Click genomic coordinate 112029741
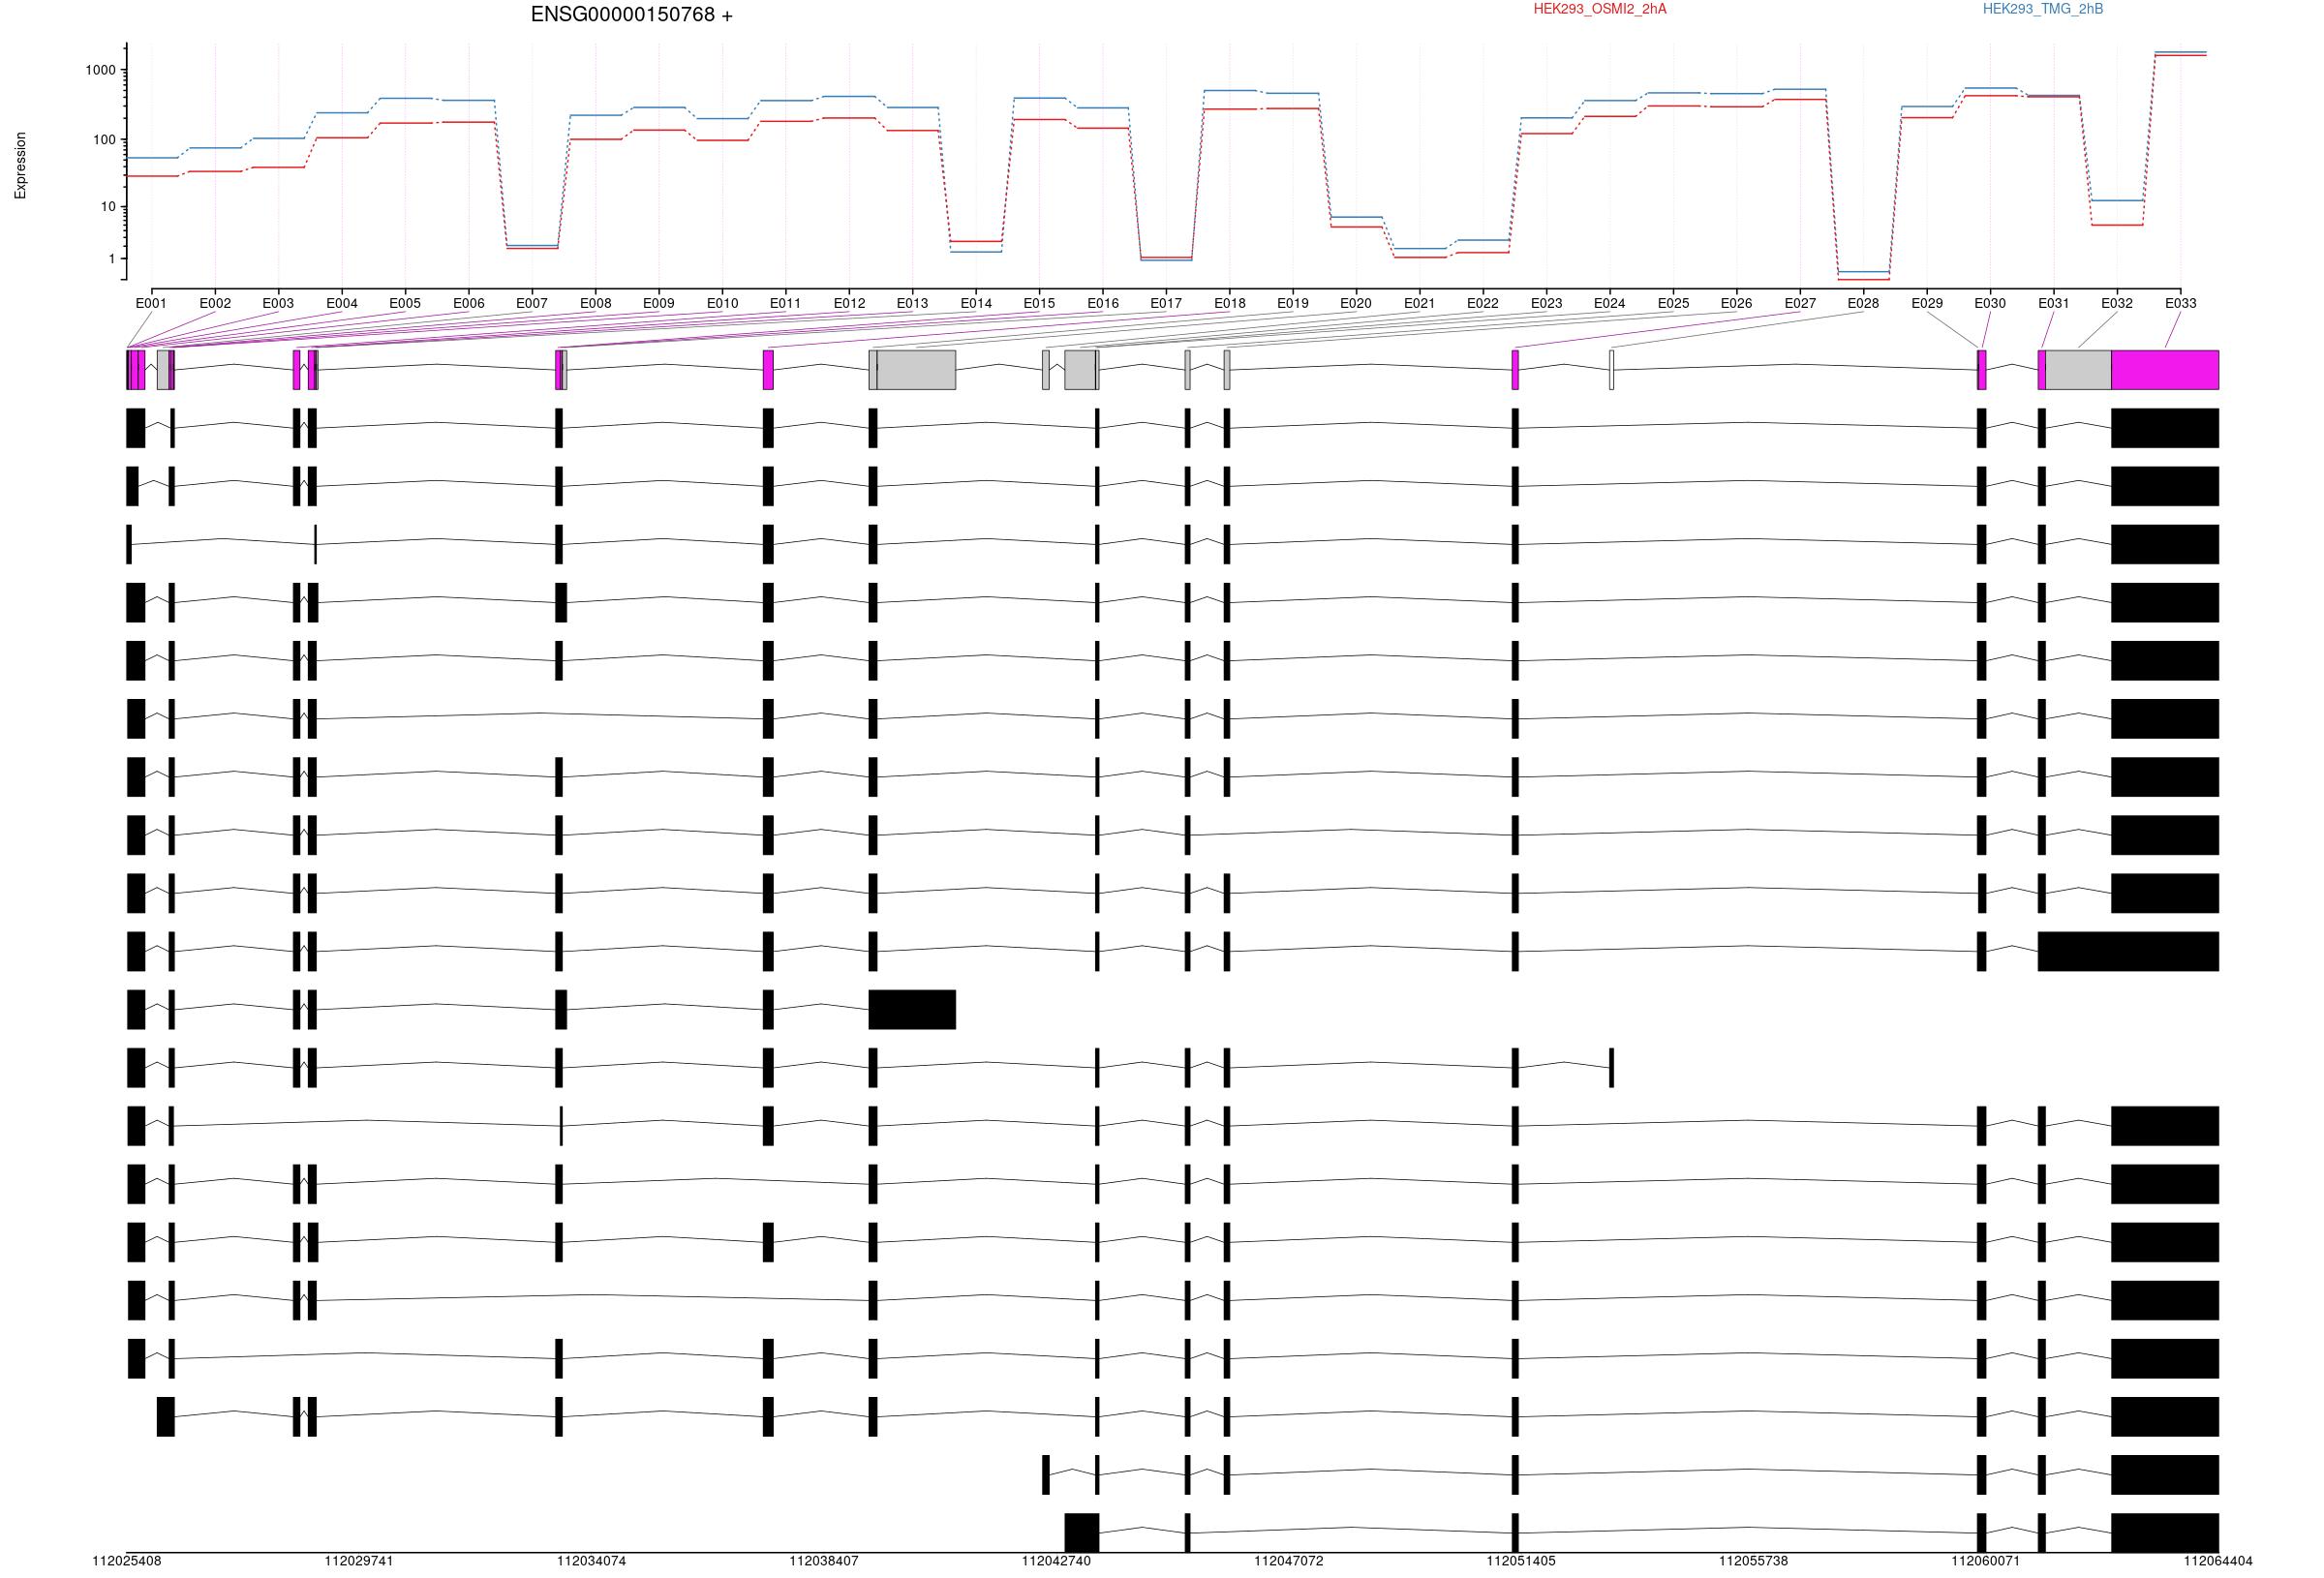The height and width of the screenshot is (1578, 2324). pyautogui.click(x=359, y=1561)
